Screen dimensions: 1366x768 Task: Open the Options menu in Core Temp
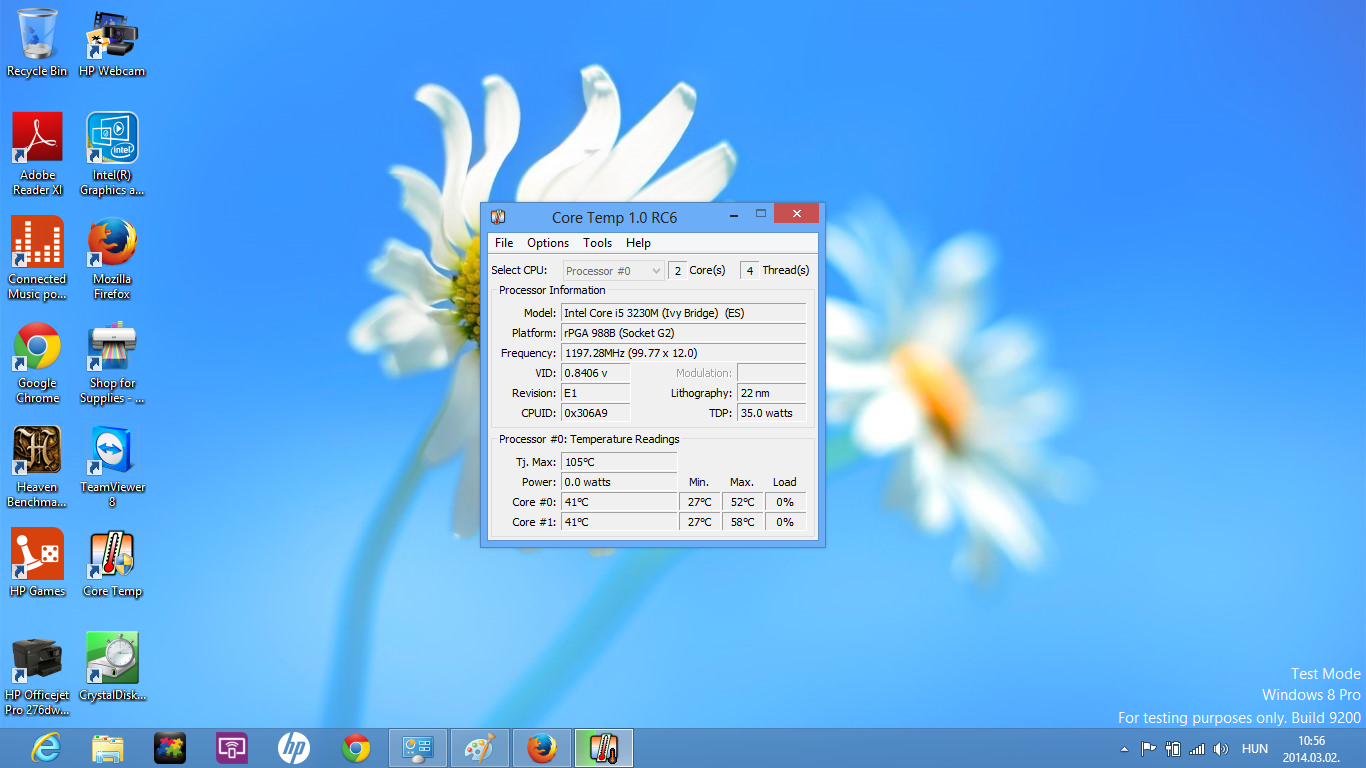coord(548,243)
